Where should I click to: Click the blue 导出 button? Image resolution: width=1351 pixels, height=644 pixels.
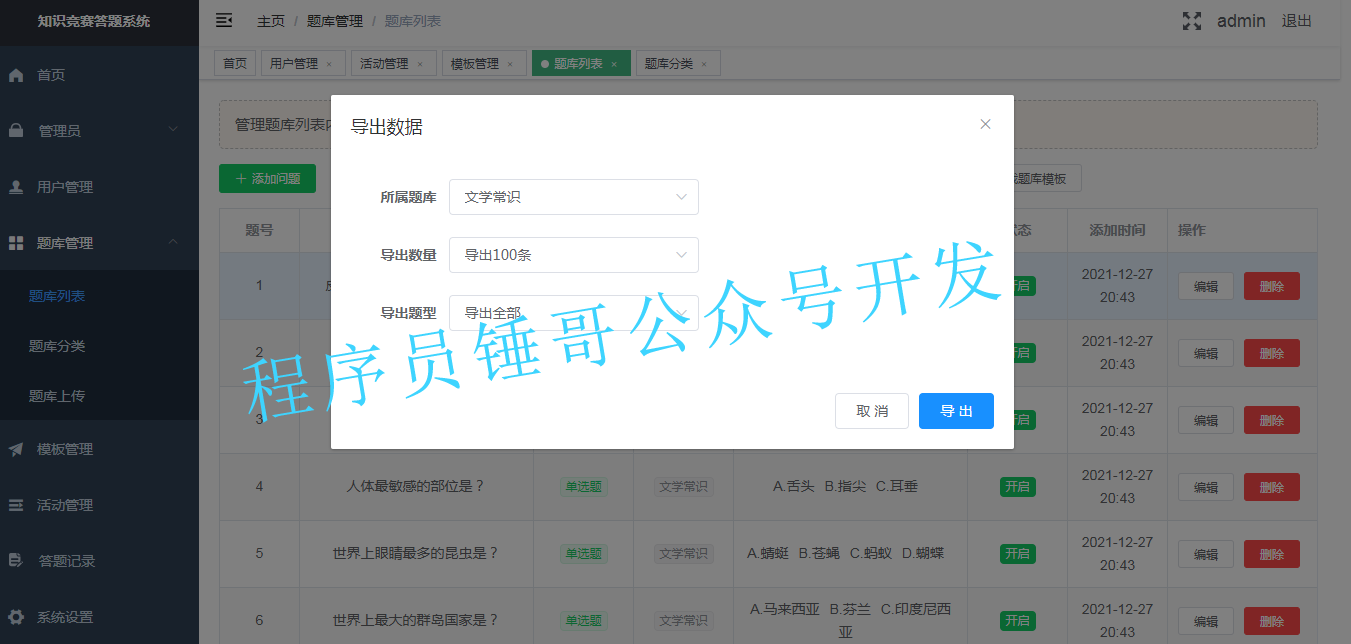pos(956,411)
